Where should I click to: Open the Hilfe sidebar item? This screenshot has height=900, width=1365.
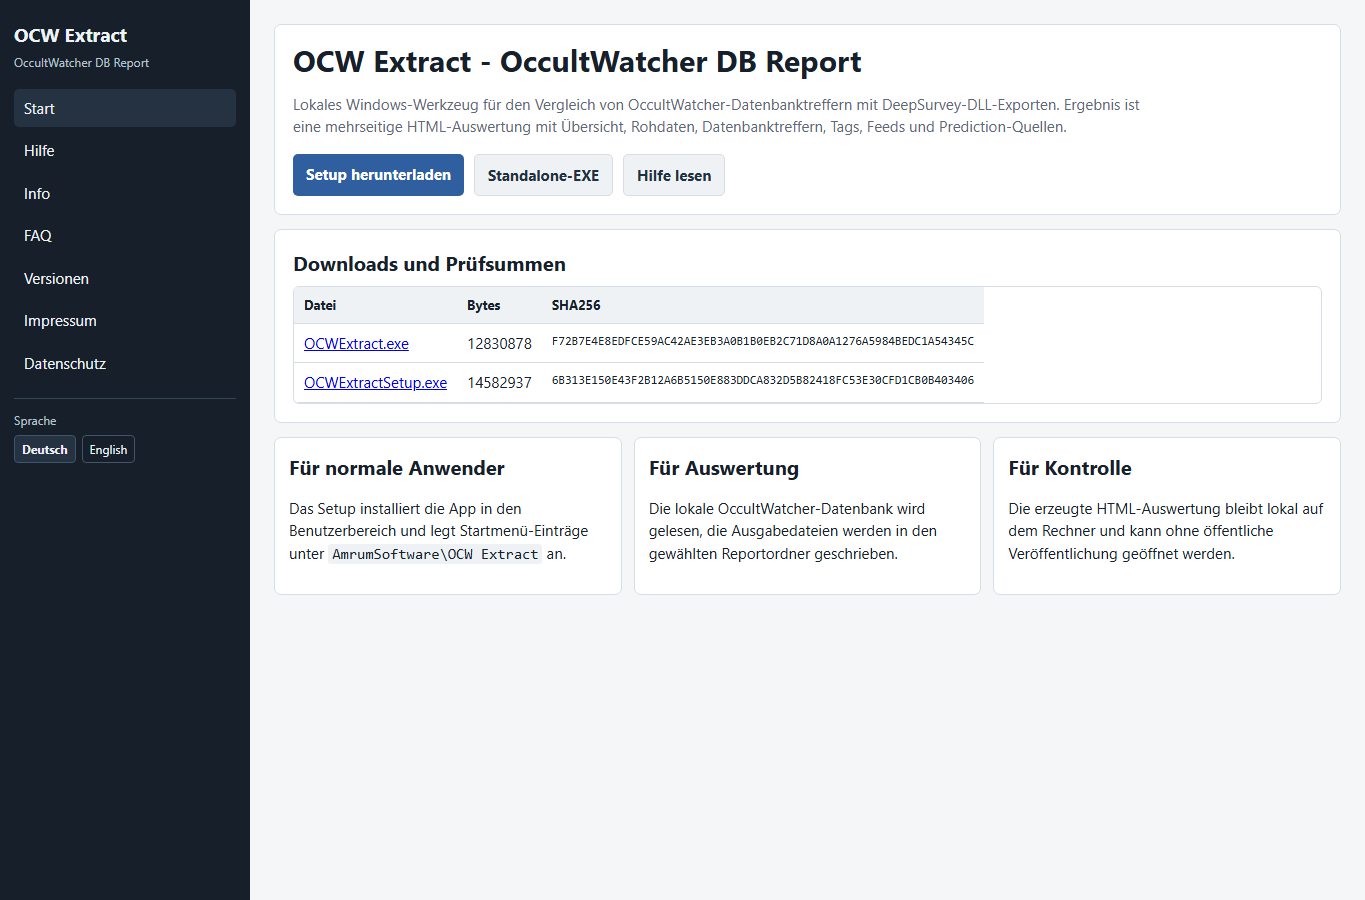[x=125, y=151]
